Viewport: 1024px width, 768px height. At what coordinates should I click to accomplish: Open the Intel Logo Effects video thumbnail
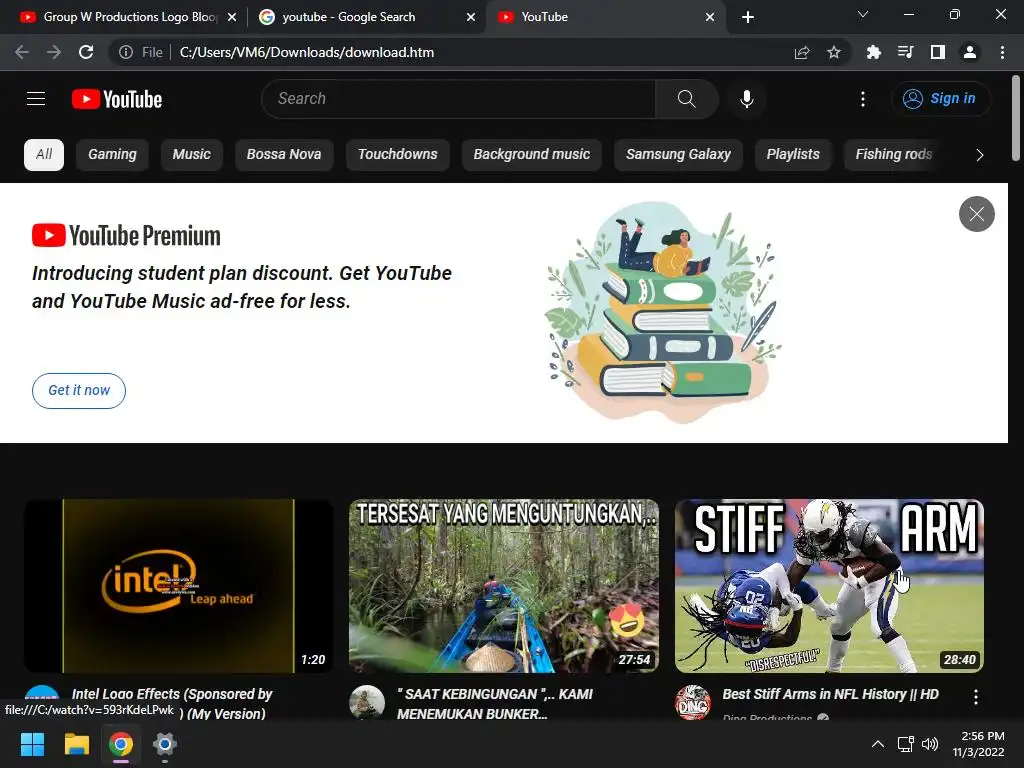point(178,586)
